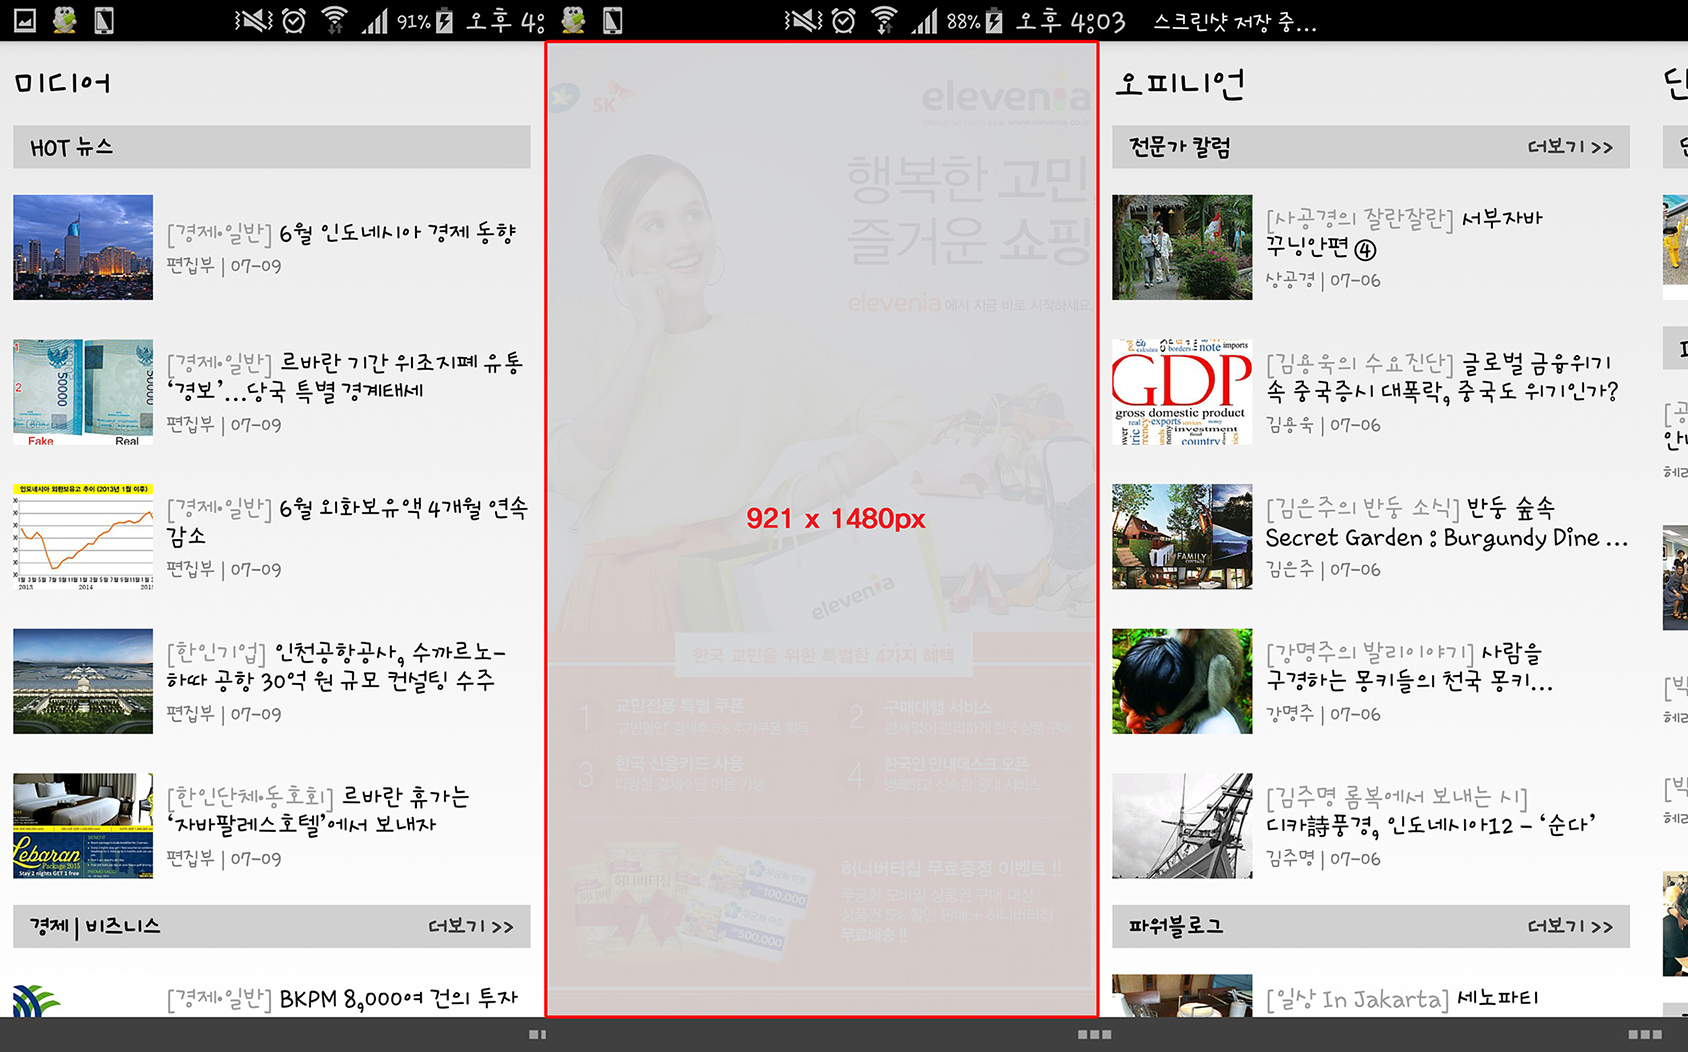Screen dimensions: 1688x1052
Task: Open column '서부자바 꾸닝안편 ④'
Action: pyautogui.click(x=1404, y=232)
